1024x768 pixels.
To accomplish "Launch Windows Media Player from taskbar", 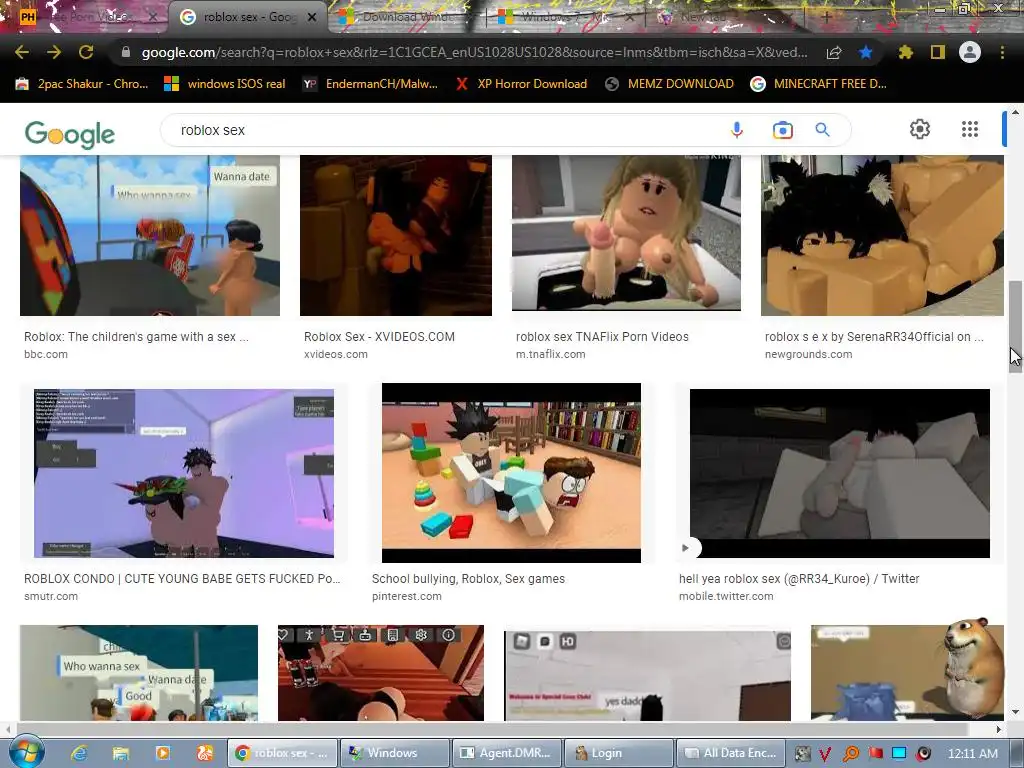I will click(163, 753).
